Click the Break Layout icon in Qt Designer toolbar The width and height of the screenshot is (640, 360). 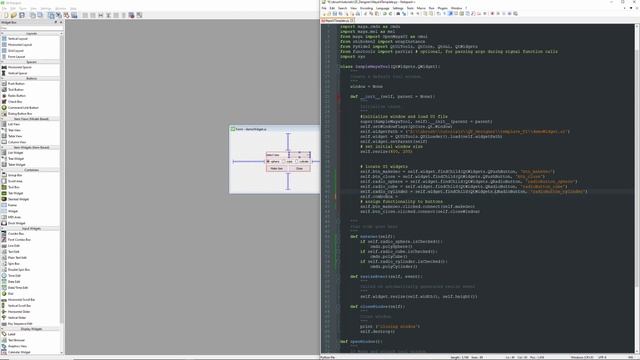131,15
